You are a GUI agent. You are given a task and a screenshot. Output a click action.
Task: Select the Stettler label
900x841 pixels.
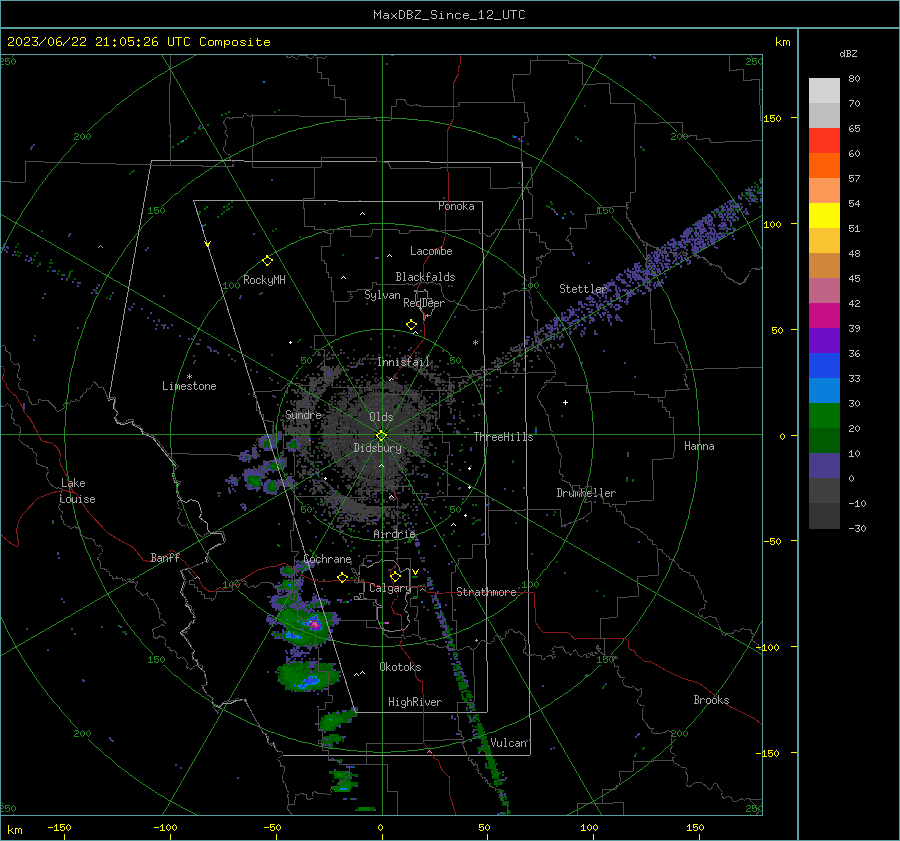coord(583,289)
